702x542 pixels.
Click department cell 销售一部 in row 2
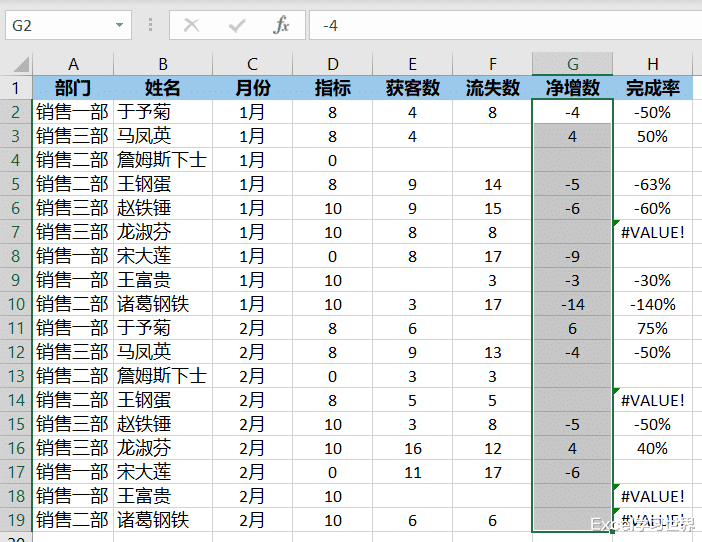tap(73, 112)
